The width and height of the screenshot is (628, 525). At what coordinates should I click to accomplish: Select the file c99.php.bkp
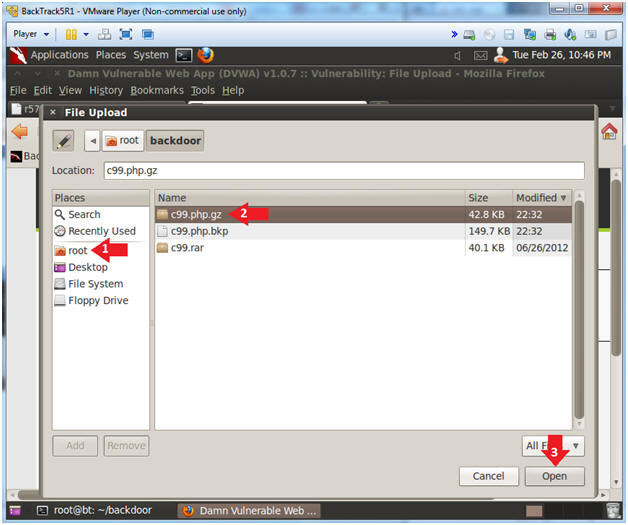click(363, 231)
